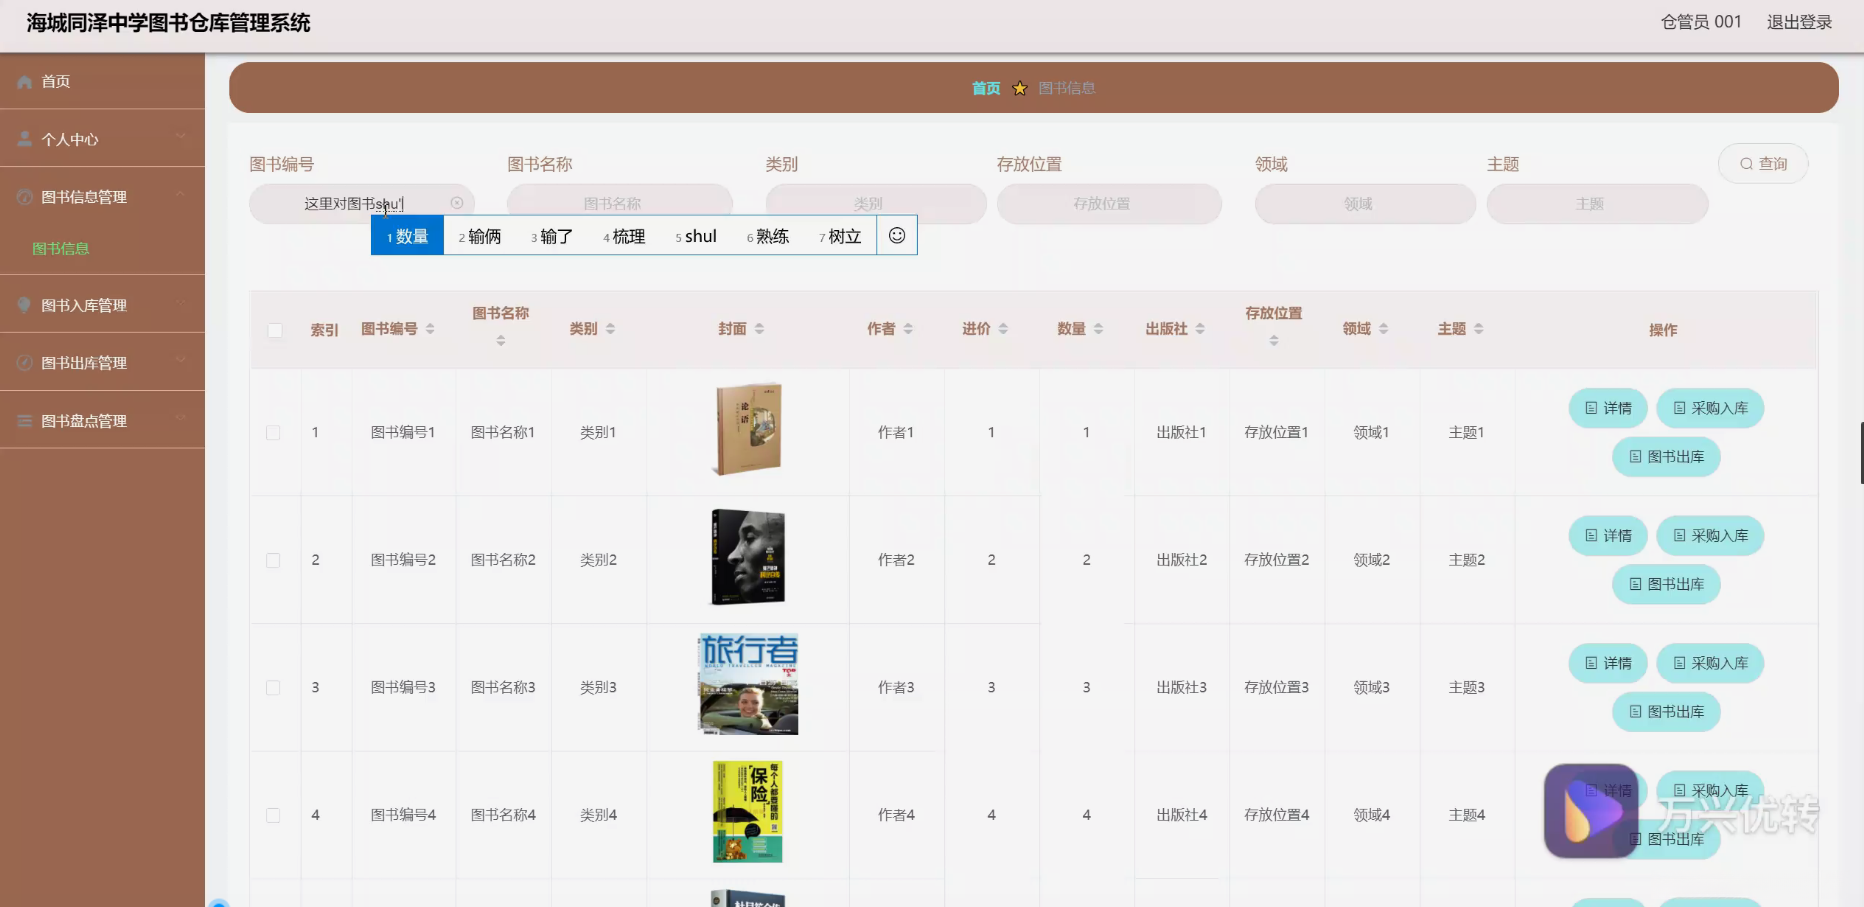Click the 万兴优转 floating app icon
This screenshot has height=907, width=1864.
tap(1591, 811)
